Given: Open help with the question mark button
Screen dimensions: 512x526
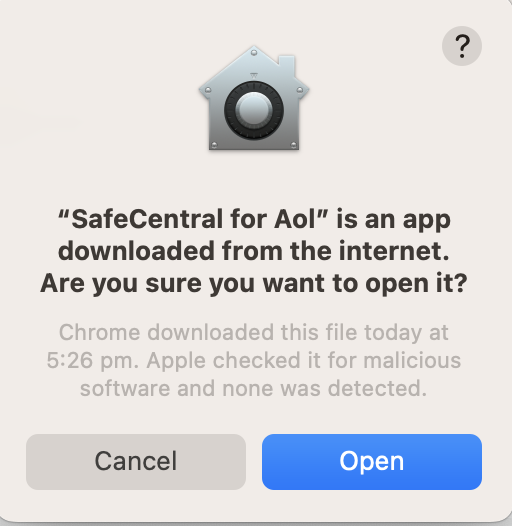Looking at the screenshot, I should tap(462, 46).
